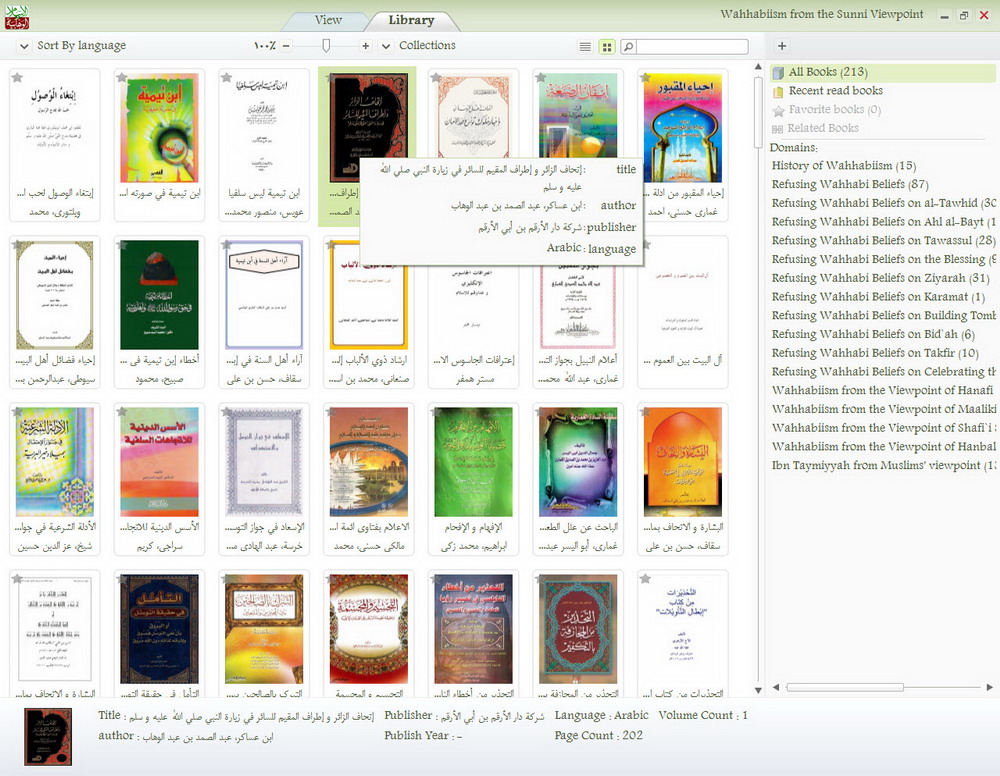The width and height of the screenshot is (1000, 776).
Task: Click the 'Language : Arabic' text in info bar
Action: point(601,715)
